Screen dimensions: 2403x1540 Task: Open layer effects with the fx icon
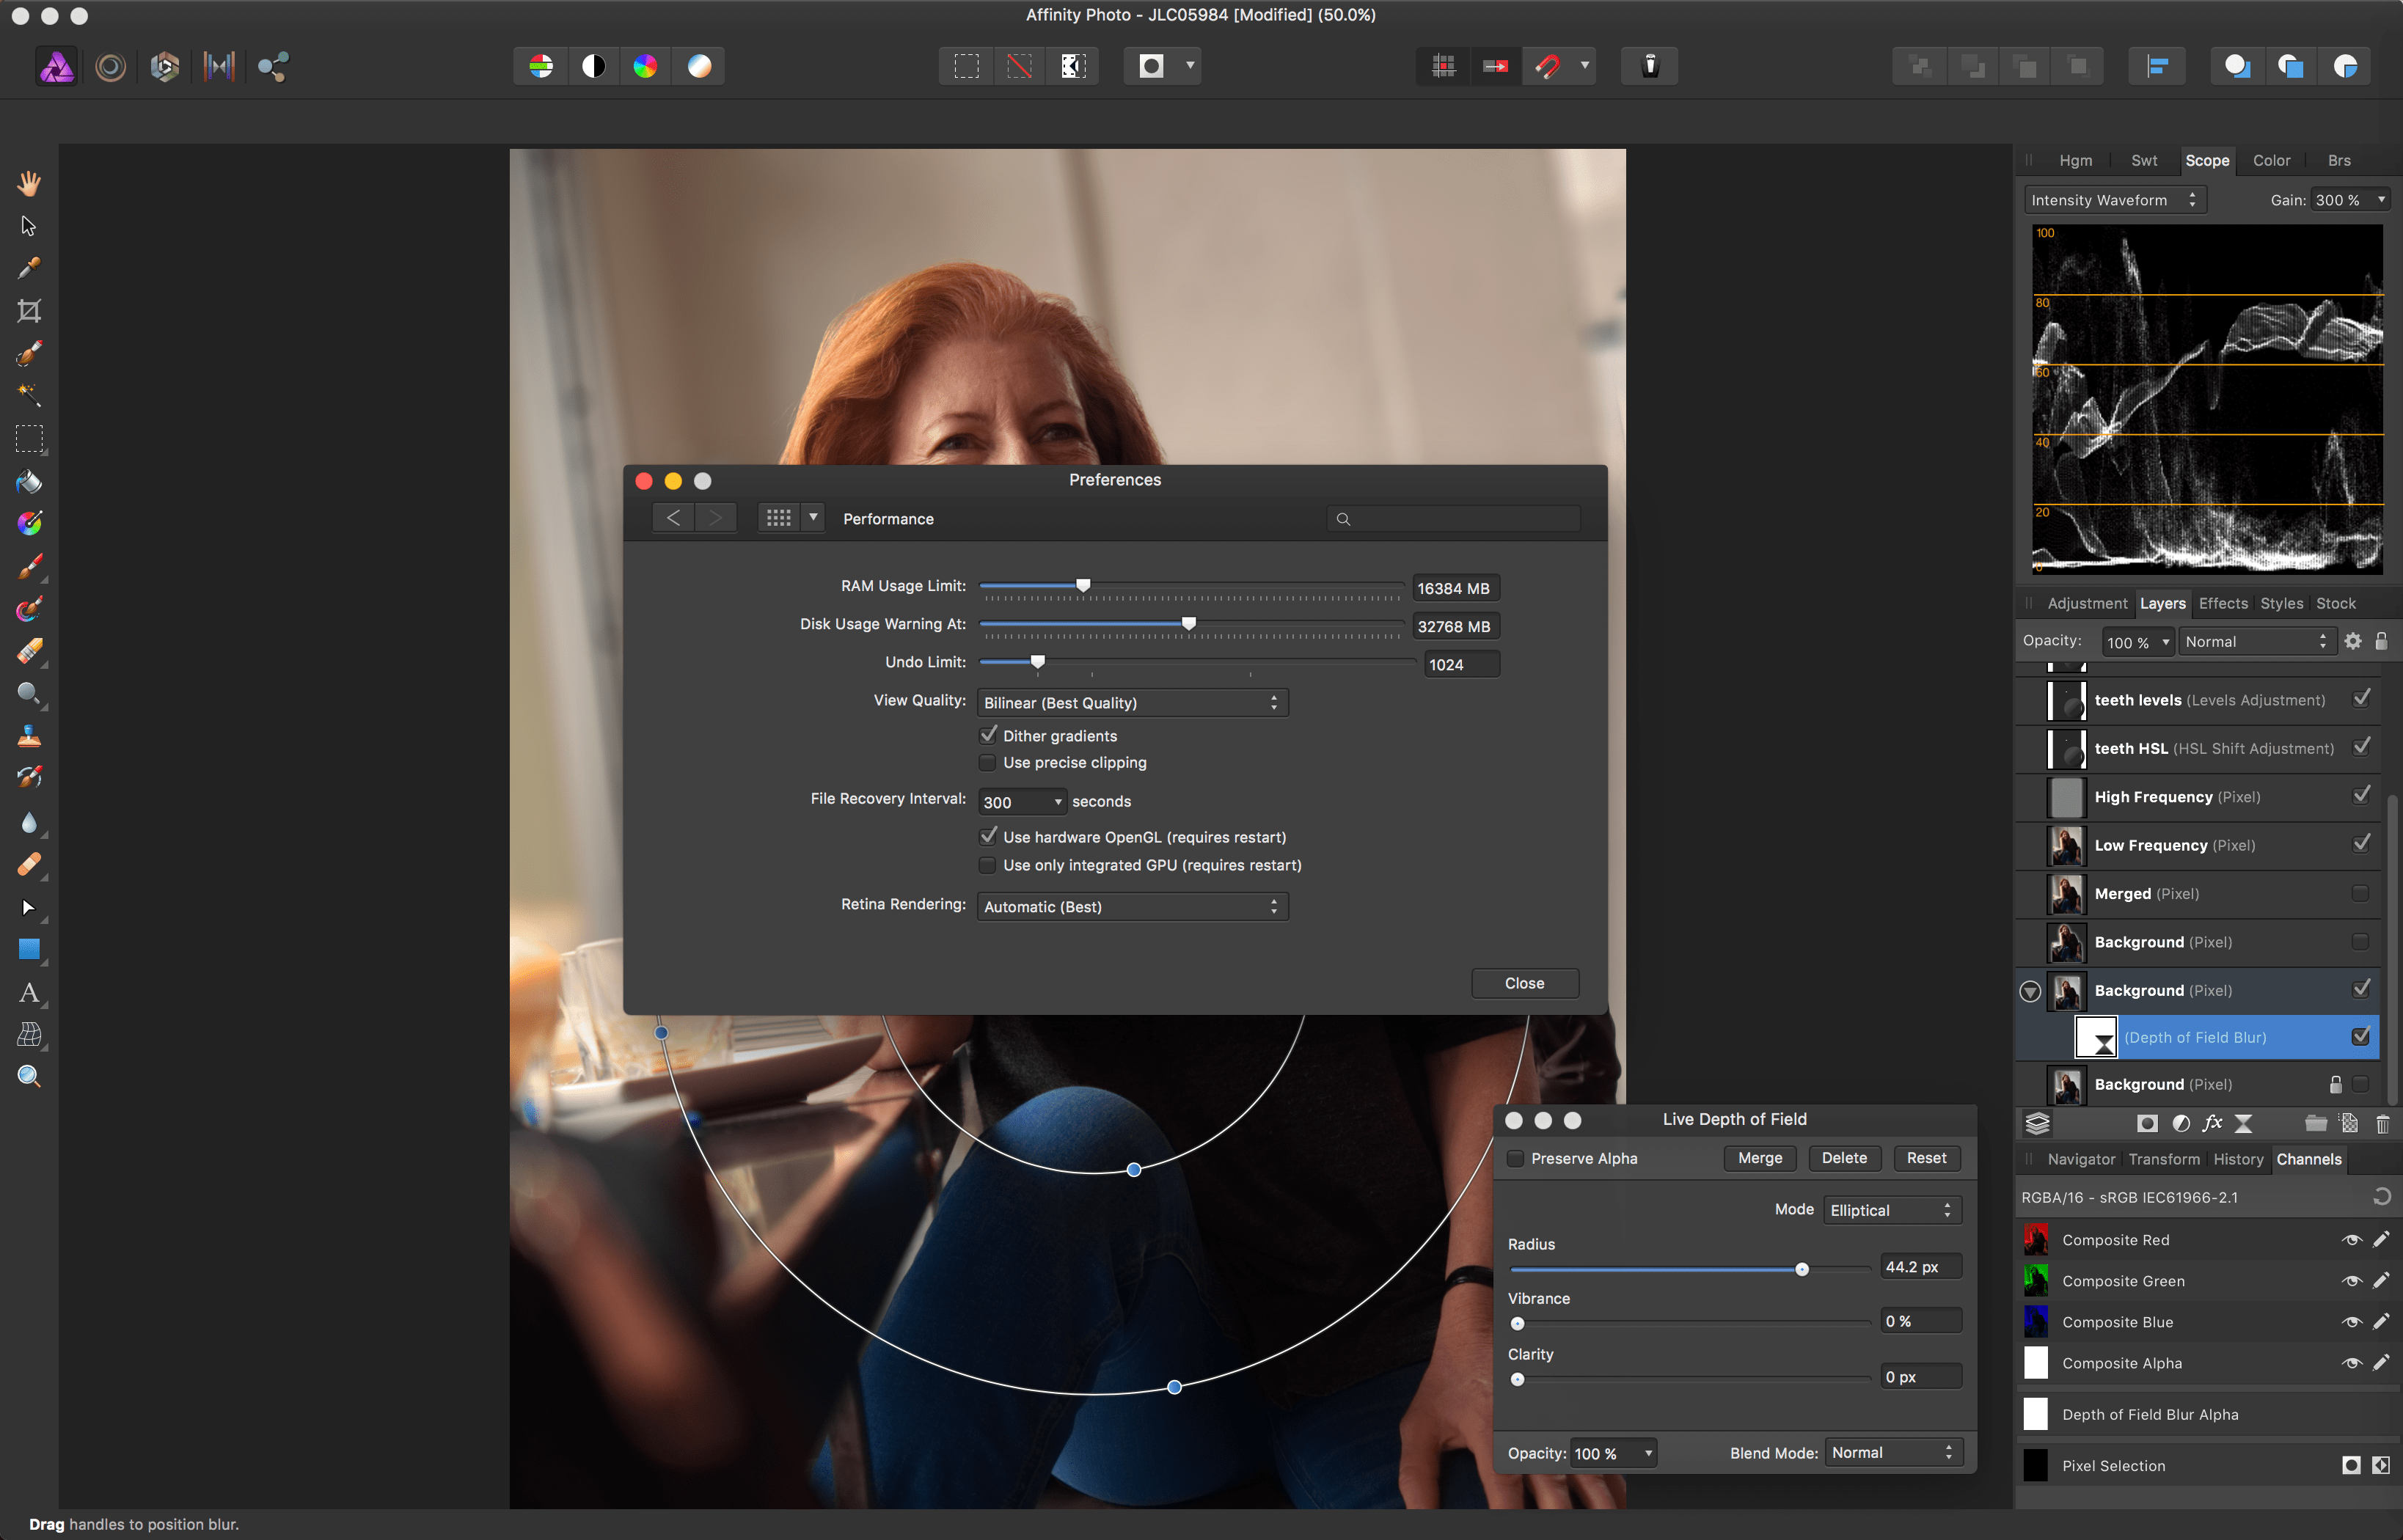tap(2213, 1123)
